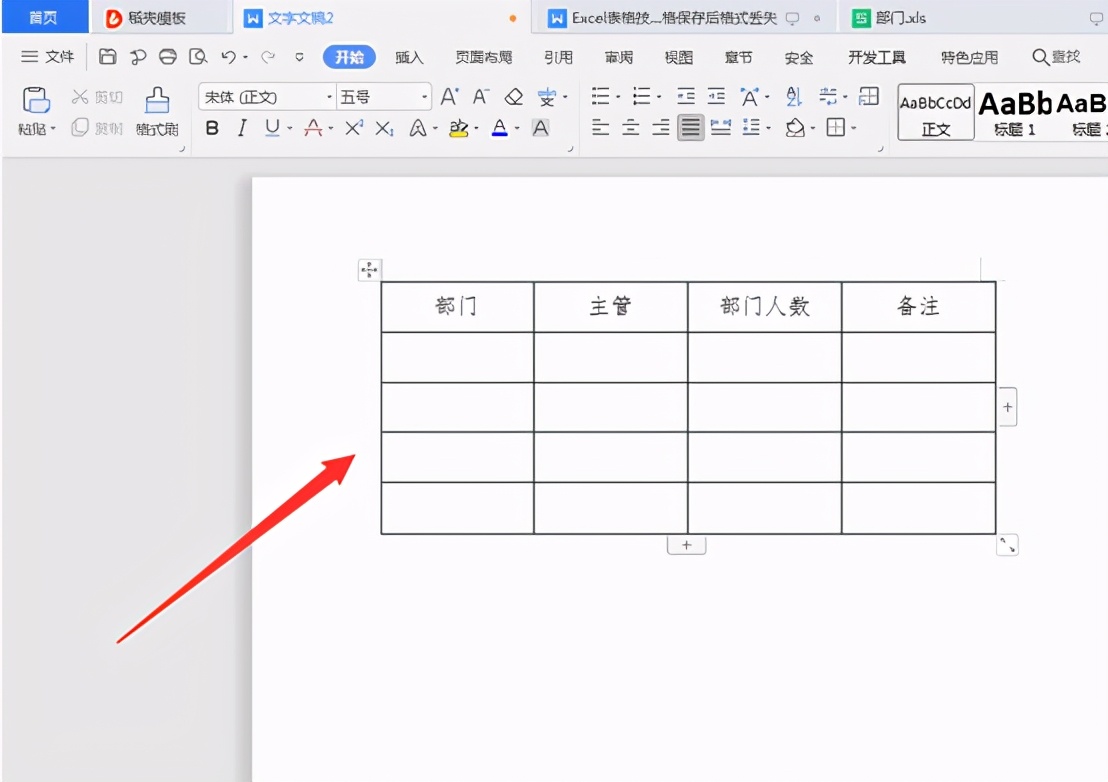Clear formatting with the eraser icon
Screen dimensions: 1108x782
(514, 97)
